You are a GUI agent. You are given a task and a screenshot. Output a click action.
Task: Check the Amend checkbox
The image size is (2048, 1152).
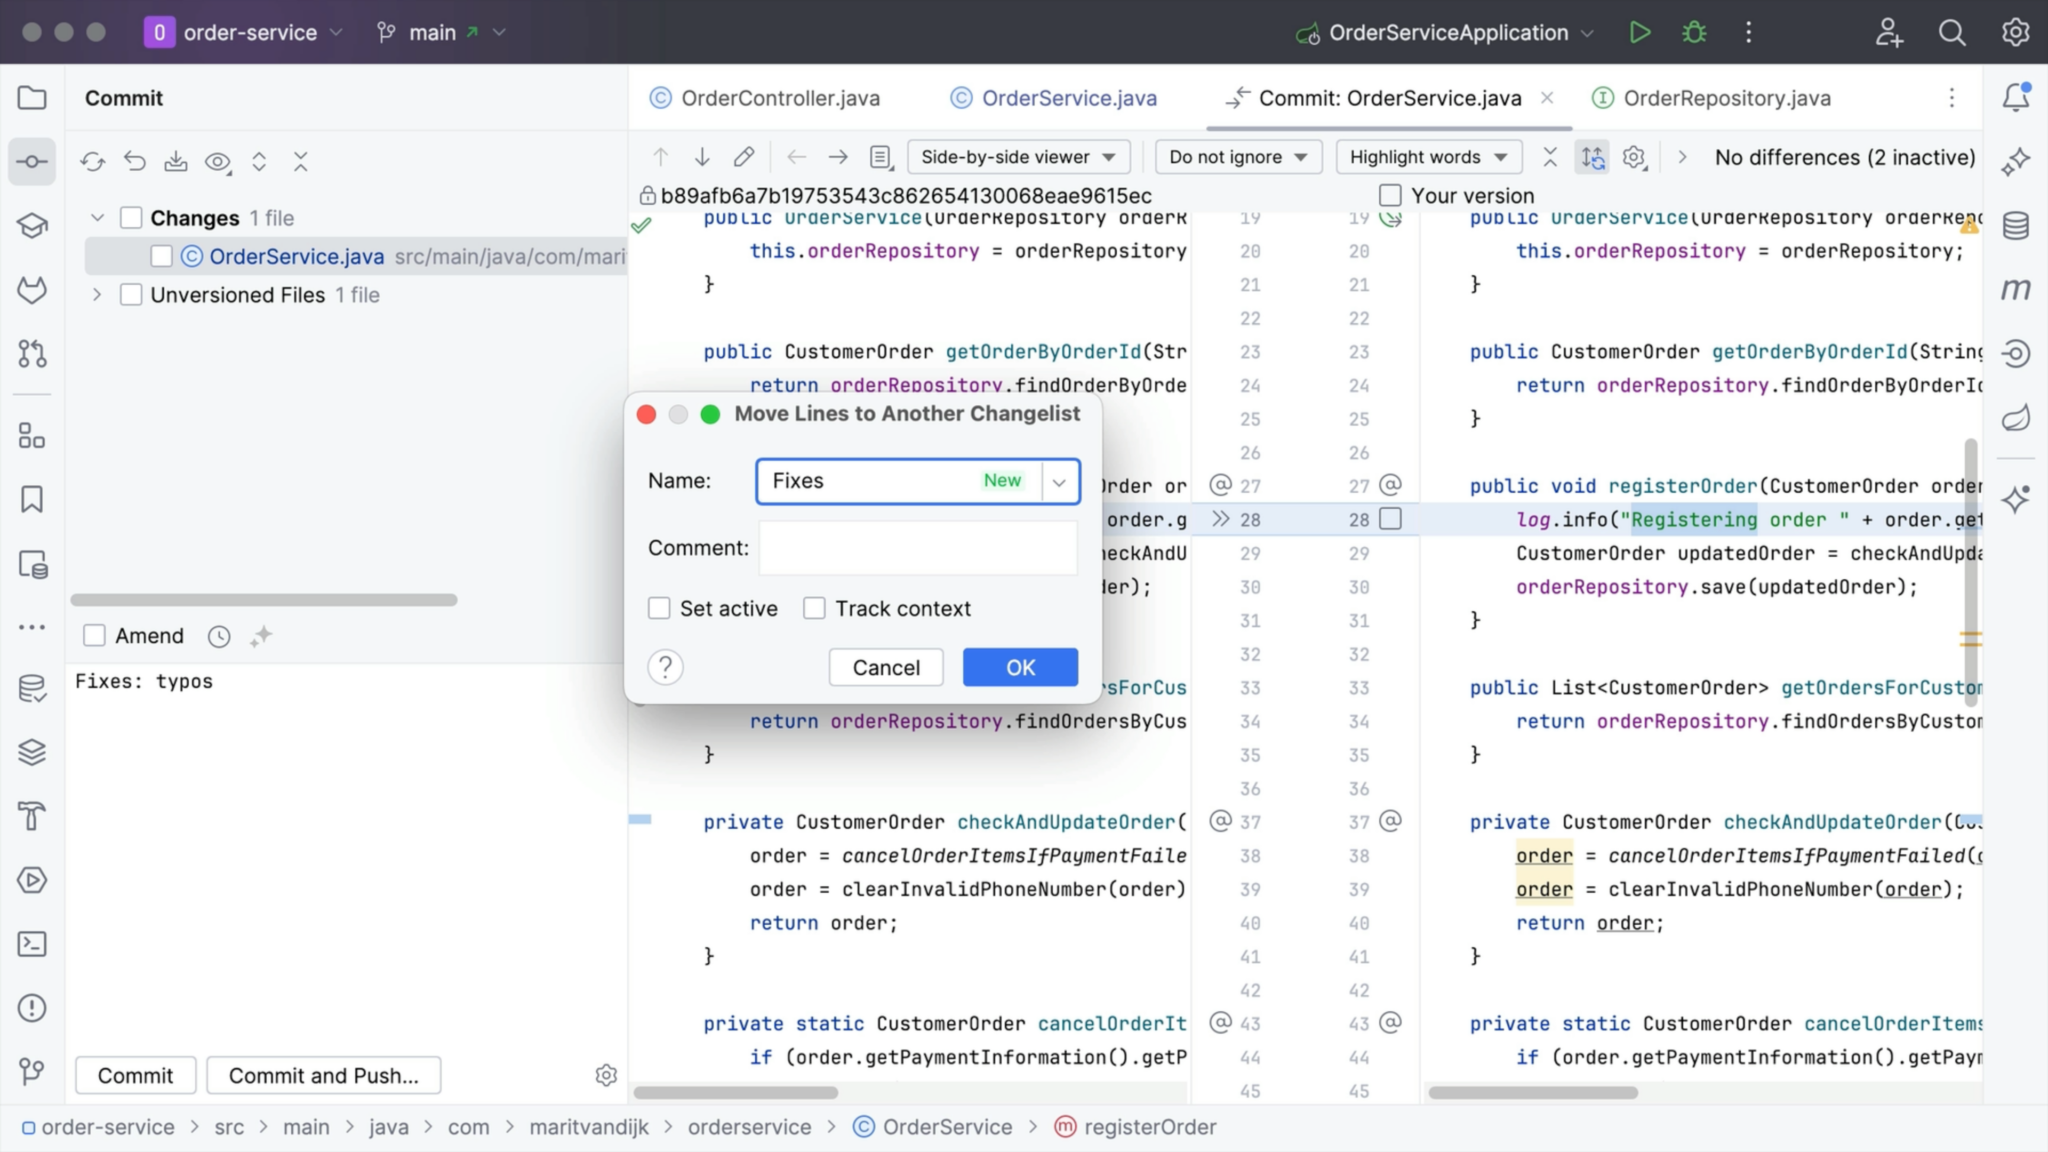[x=94, y=634]
